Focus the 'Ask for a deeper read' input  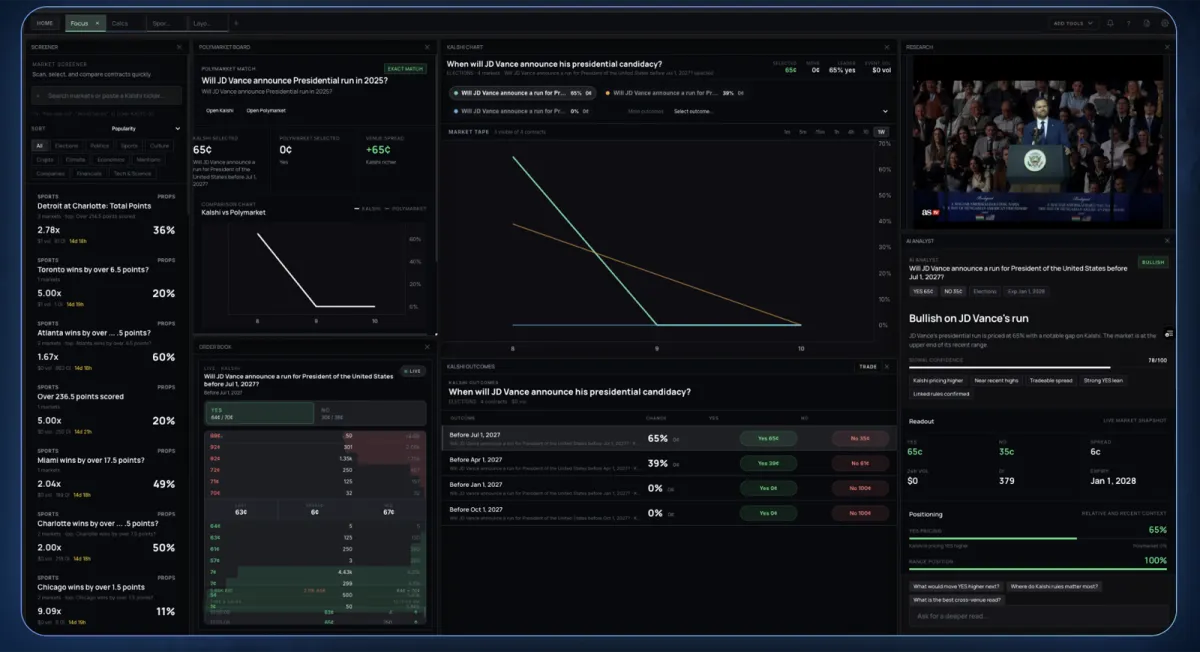[1037, 616]
